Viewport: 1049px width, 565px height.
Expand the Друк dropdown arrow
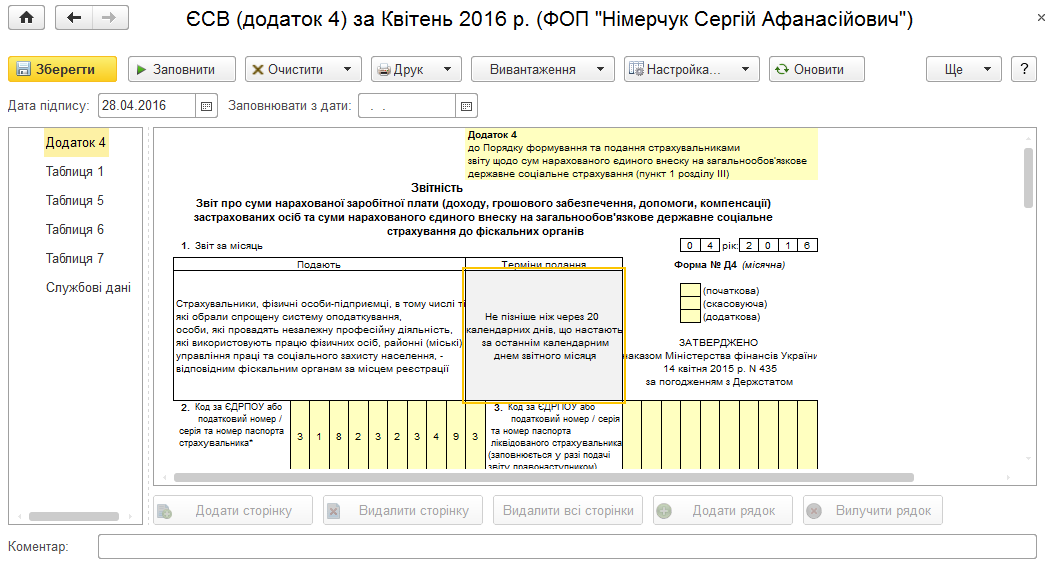[x=448, y=69]
